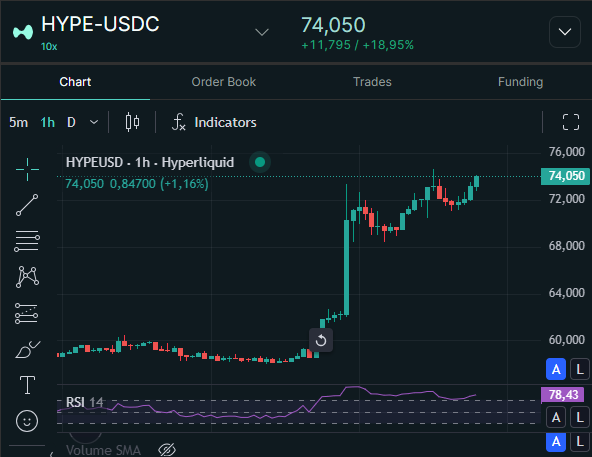Select the crosshair cursor tool
The width and height of the screenshot is (592, 457).
[27, 169]
